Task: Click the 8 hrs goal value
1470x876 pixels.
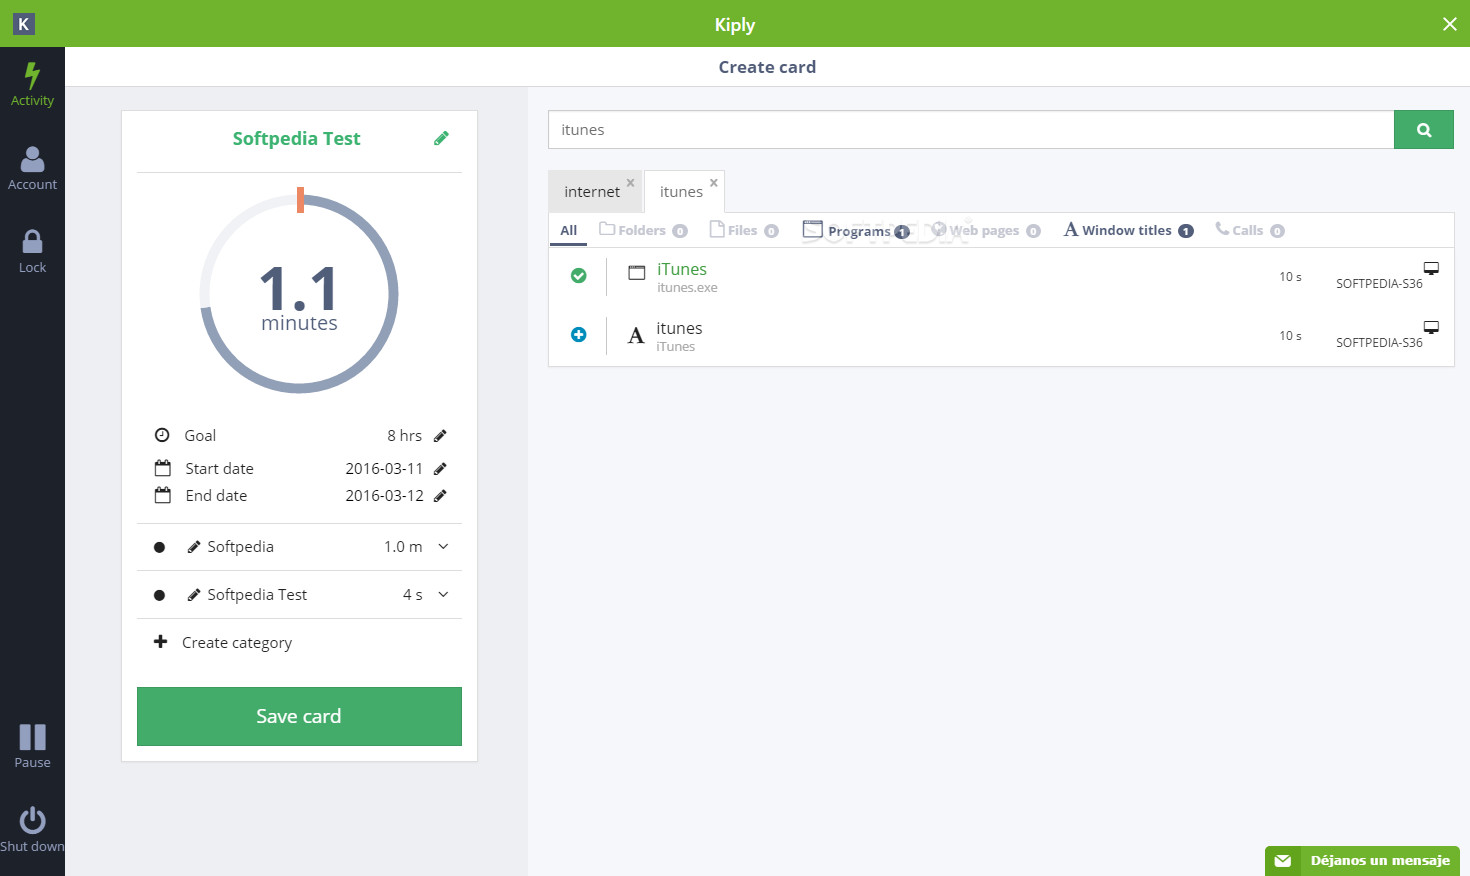Action: [404, 436]
